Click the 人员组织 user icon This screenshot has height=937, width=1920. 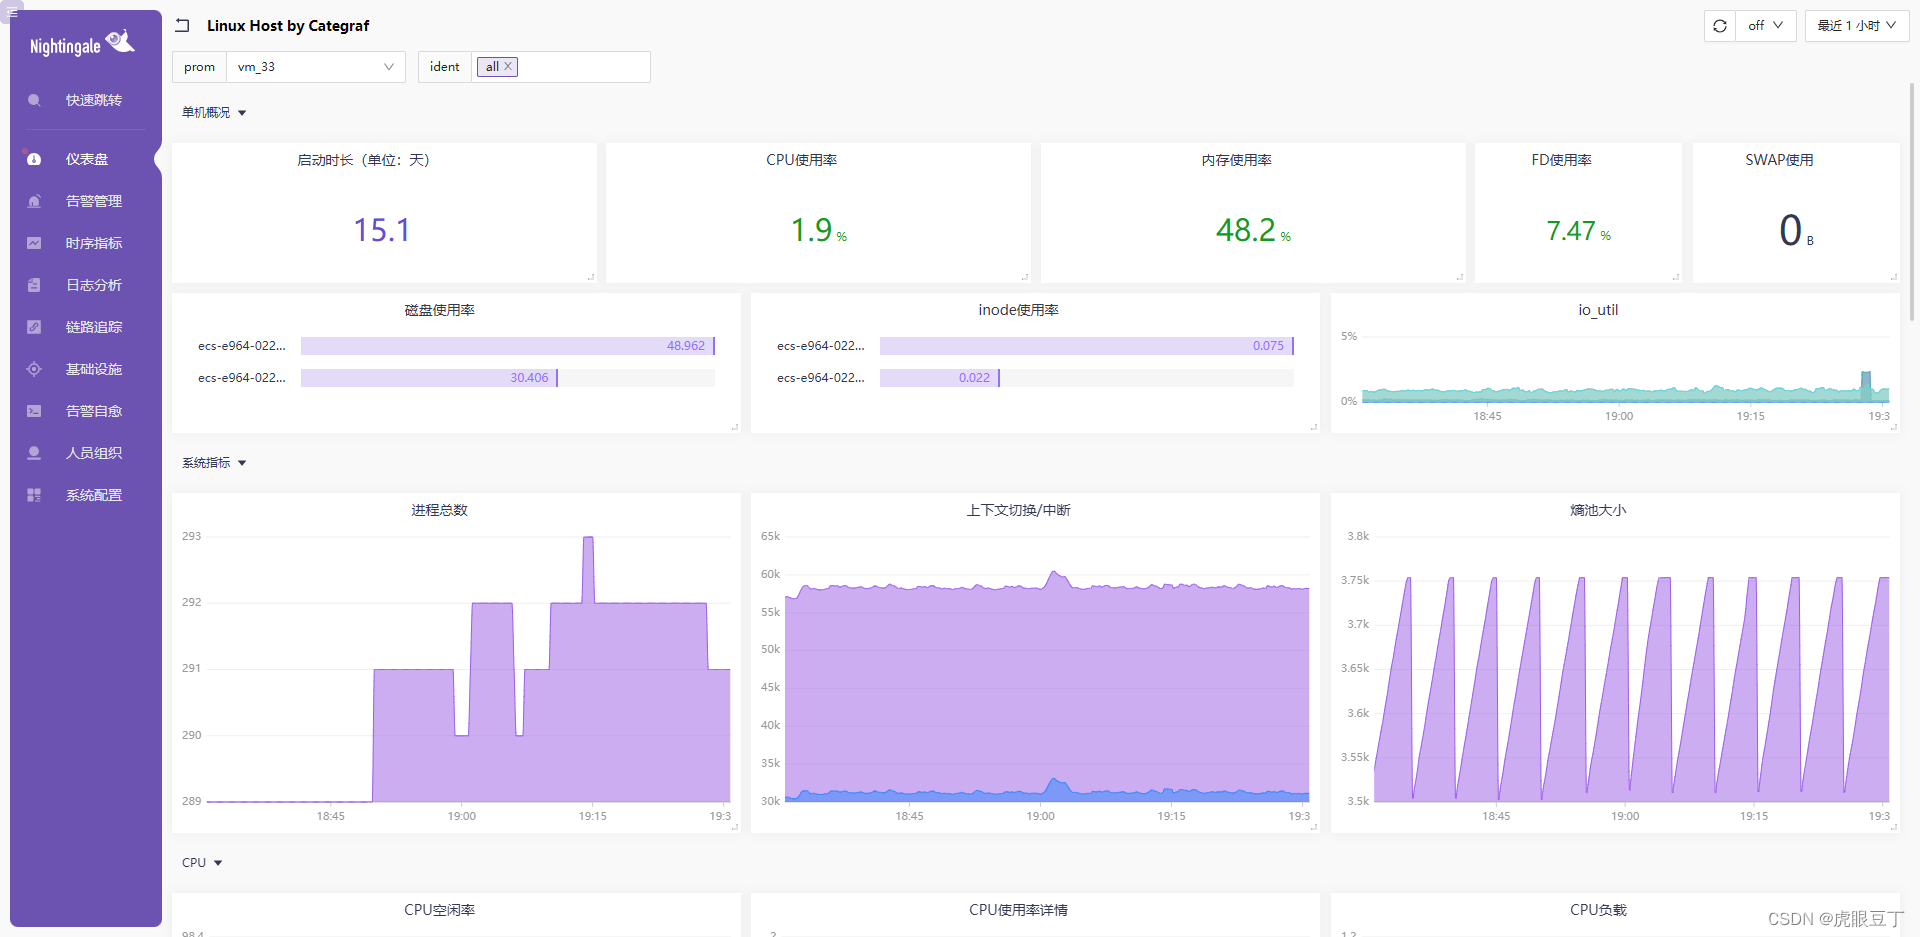[x=34, y=453]
